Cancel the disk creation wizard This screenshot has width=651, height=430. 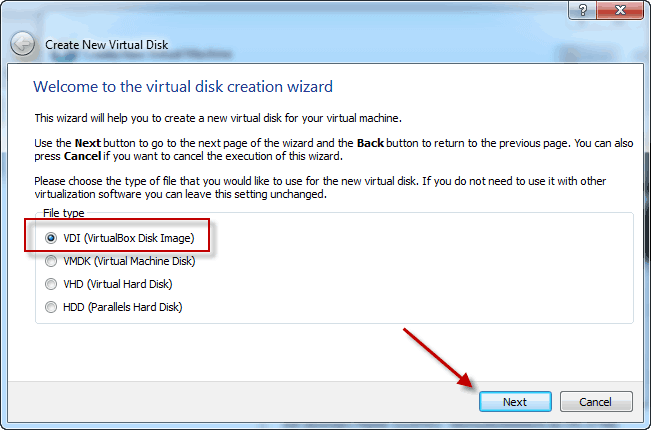(596, 401)
